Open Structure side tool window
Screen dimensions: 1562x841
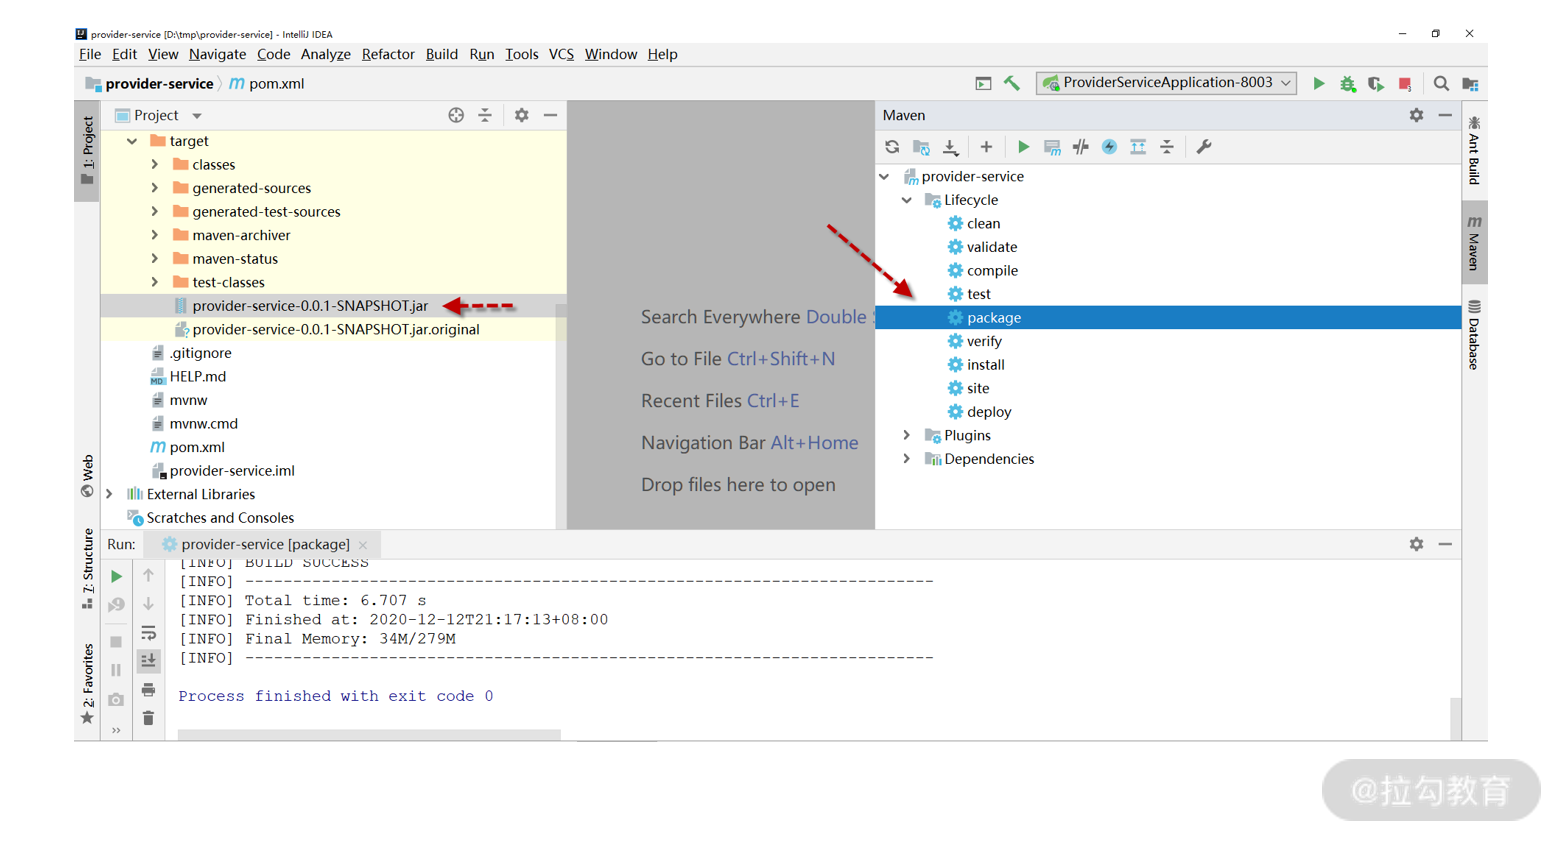coord(87,570)
